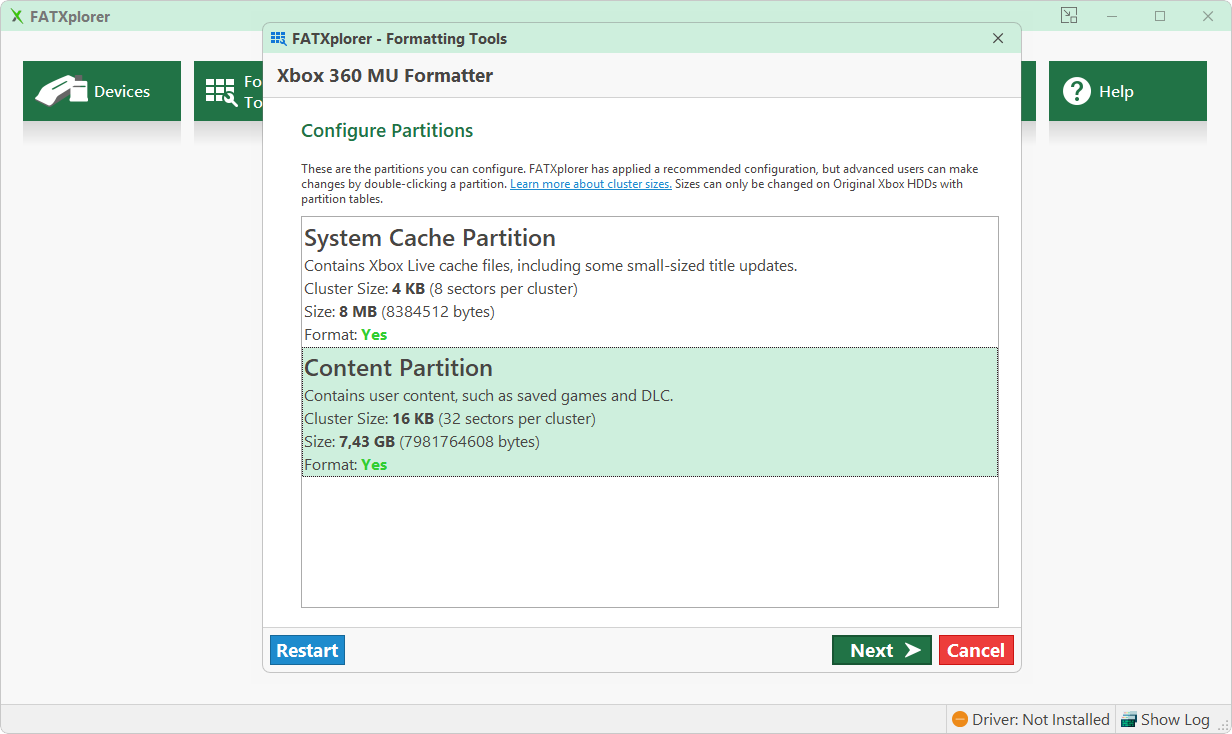Click the Configure Partitions heading
1232x734 pixels.
click(387, 131)
